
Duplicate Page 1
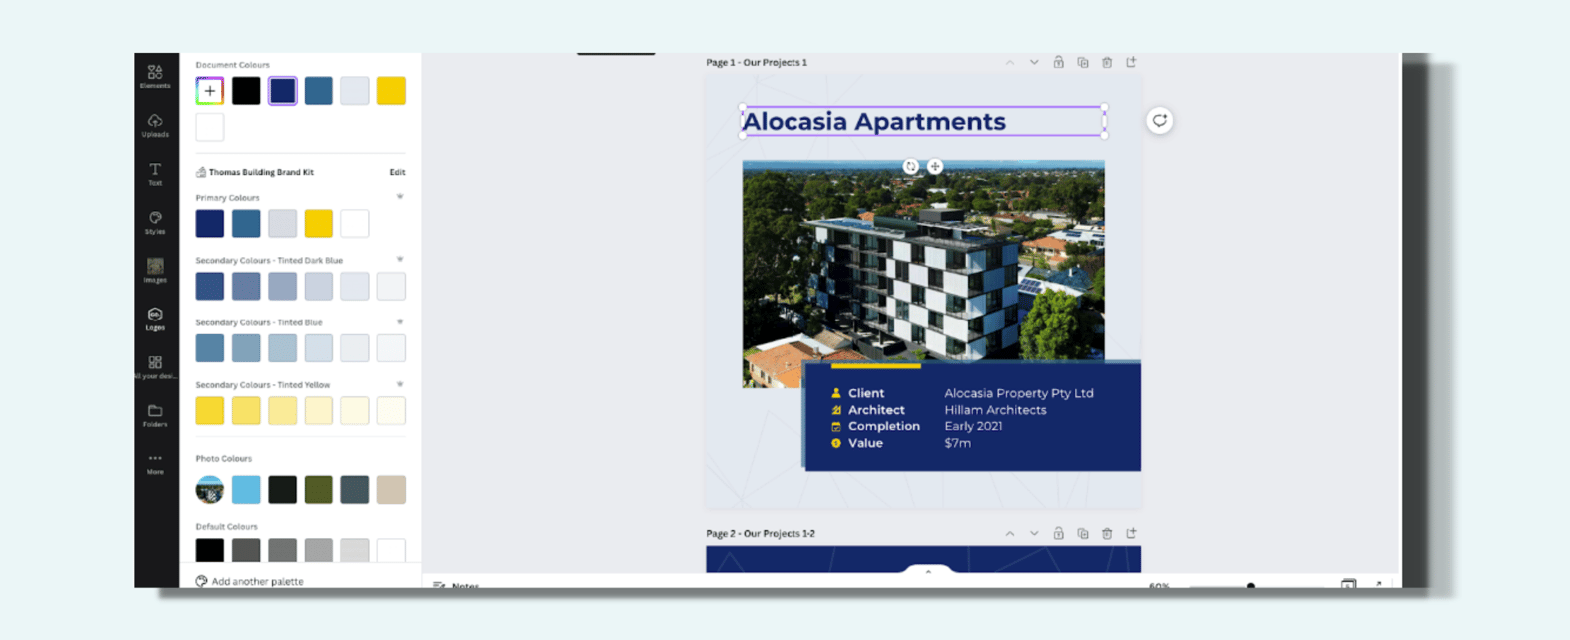1083,62
